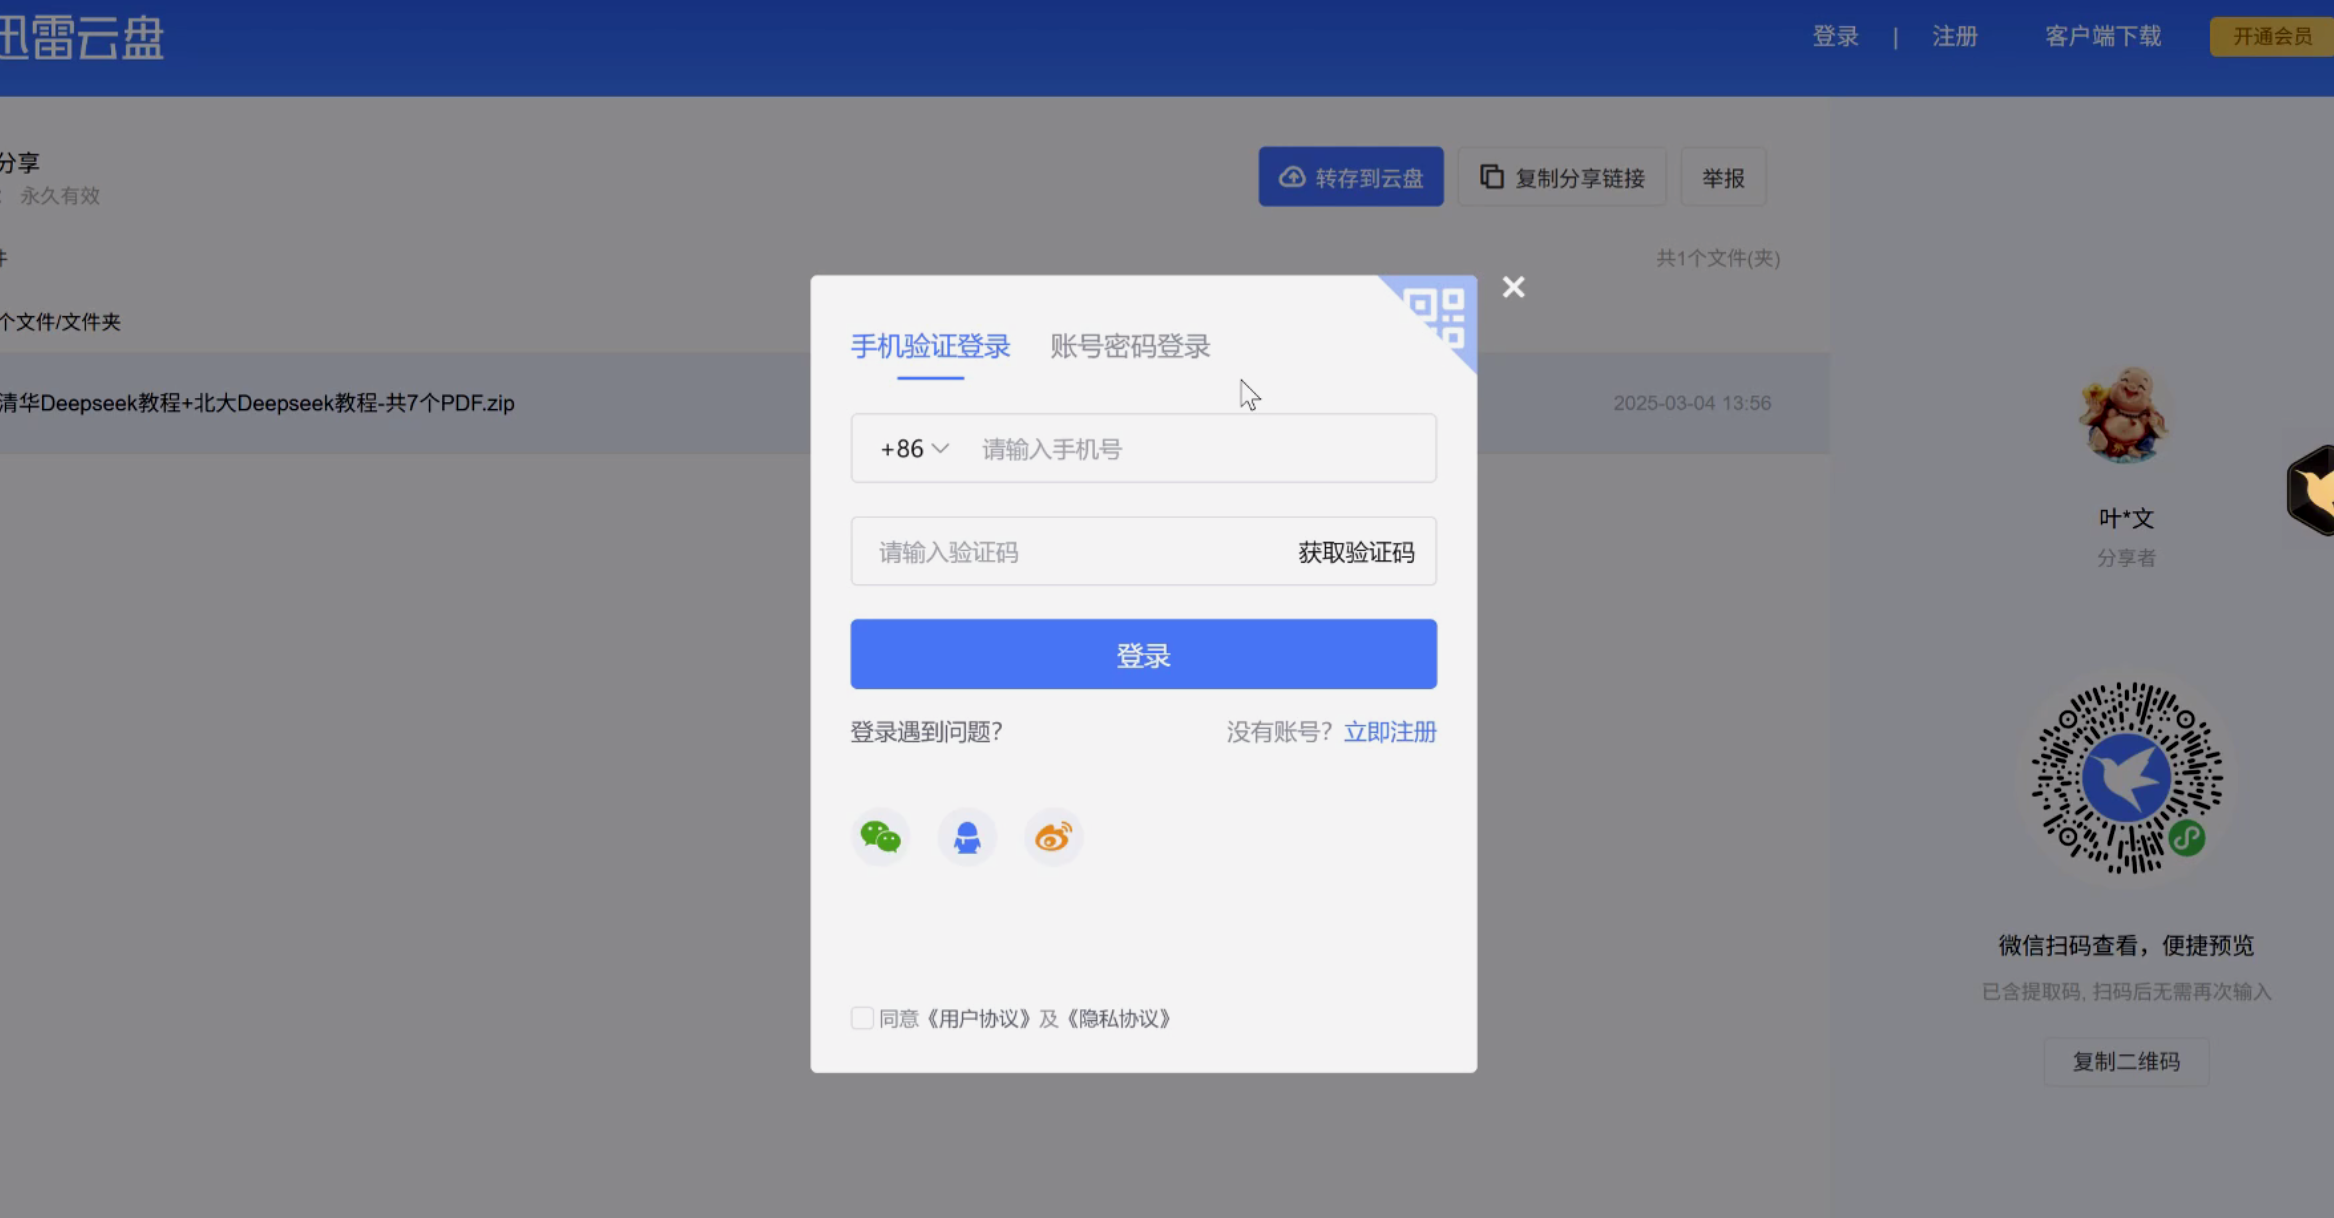Click 注册 in the top navigation bar
The image size is (2334, 1218).
click(x=1954, y=36)
